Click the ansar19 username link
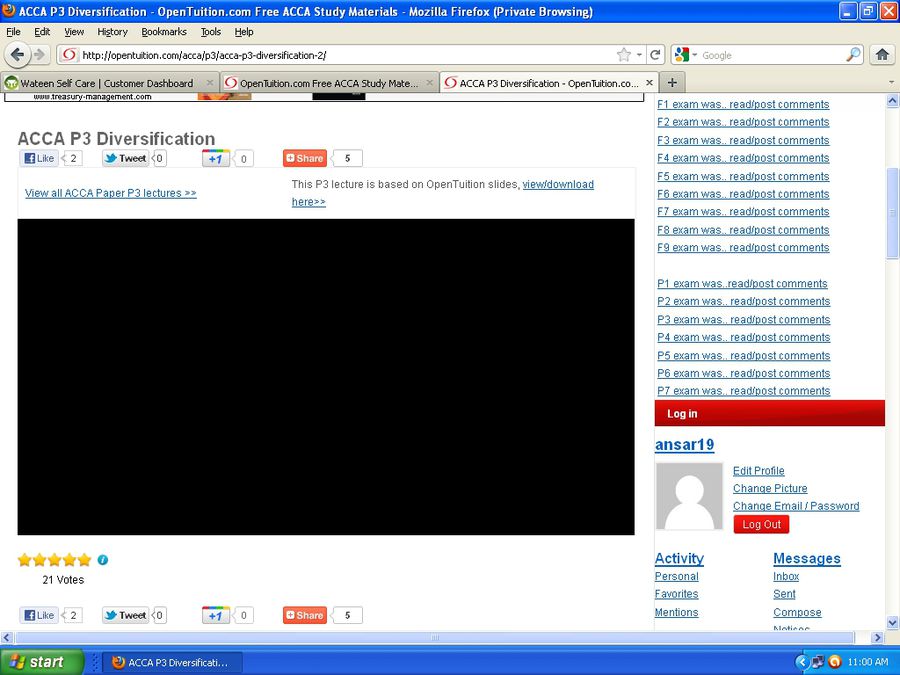This screenshot has height=675, width=900. click(x=685, y=445)
